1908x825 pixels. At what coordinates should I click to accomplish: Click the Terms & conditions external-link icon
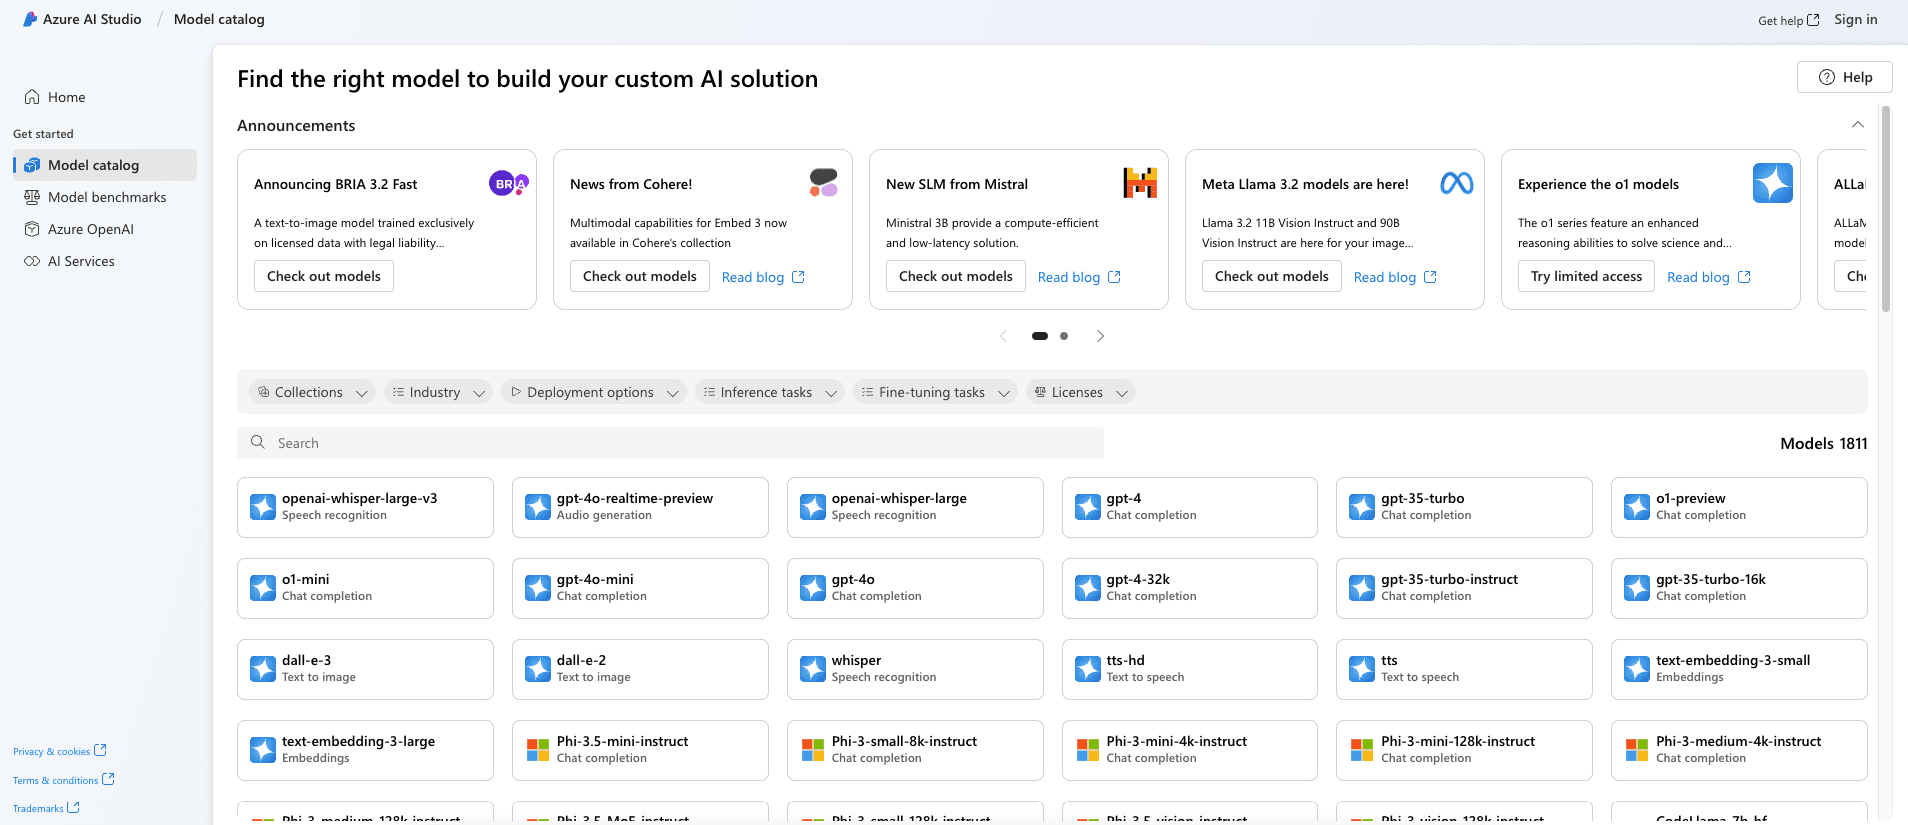[108, 779]
